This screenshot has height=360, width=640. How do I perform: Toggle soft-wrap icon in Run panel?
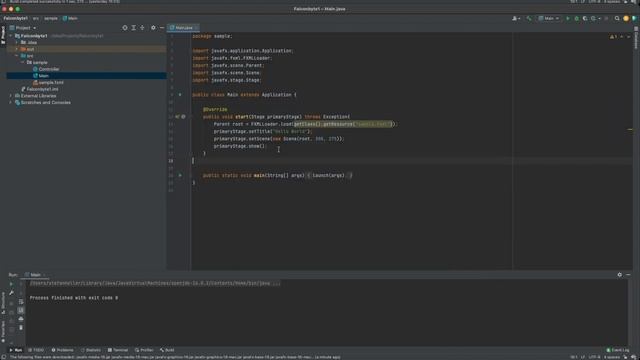pyautogui.click(x=21, y=302)
